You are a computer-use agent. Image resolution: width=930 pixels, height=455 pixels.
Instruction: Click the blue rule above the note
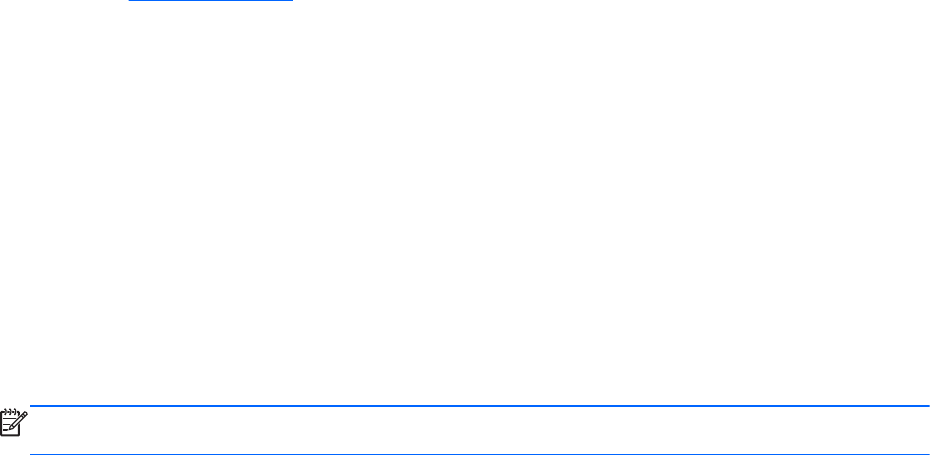pos(479,406)
